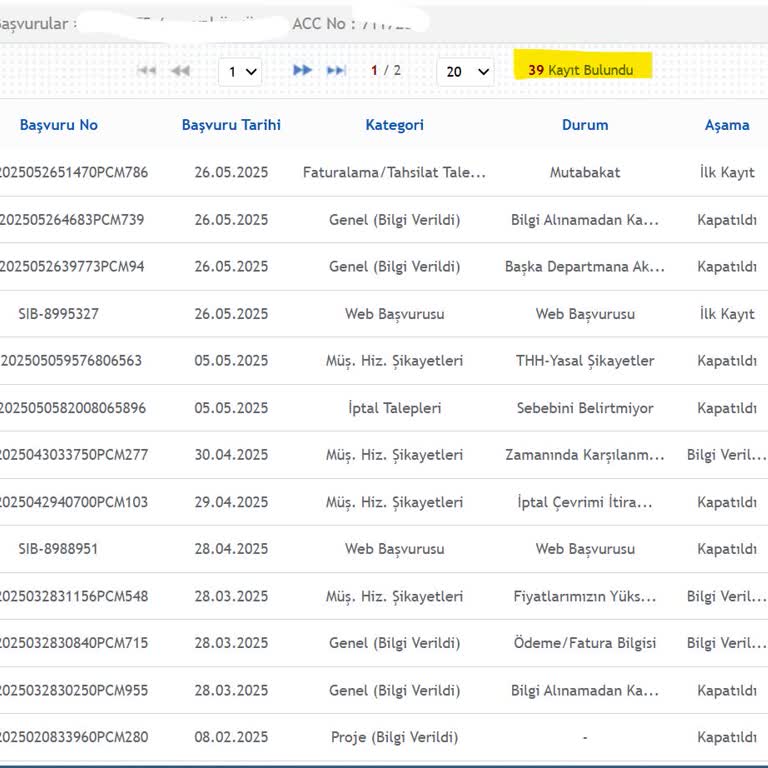Screen dimensions: 768x768
Task: Sort by Başvuru Tarihi column header
Action: click(x=231, y=125)
